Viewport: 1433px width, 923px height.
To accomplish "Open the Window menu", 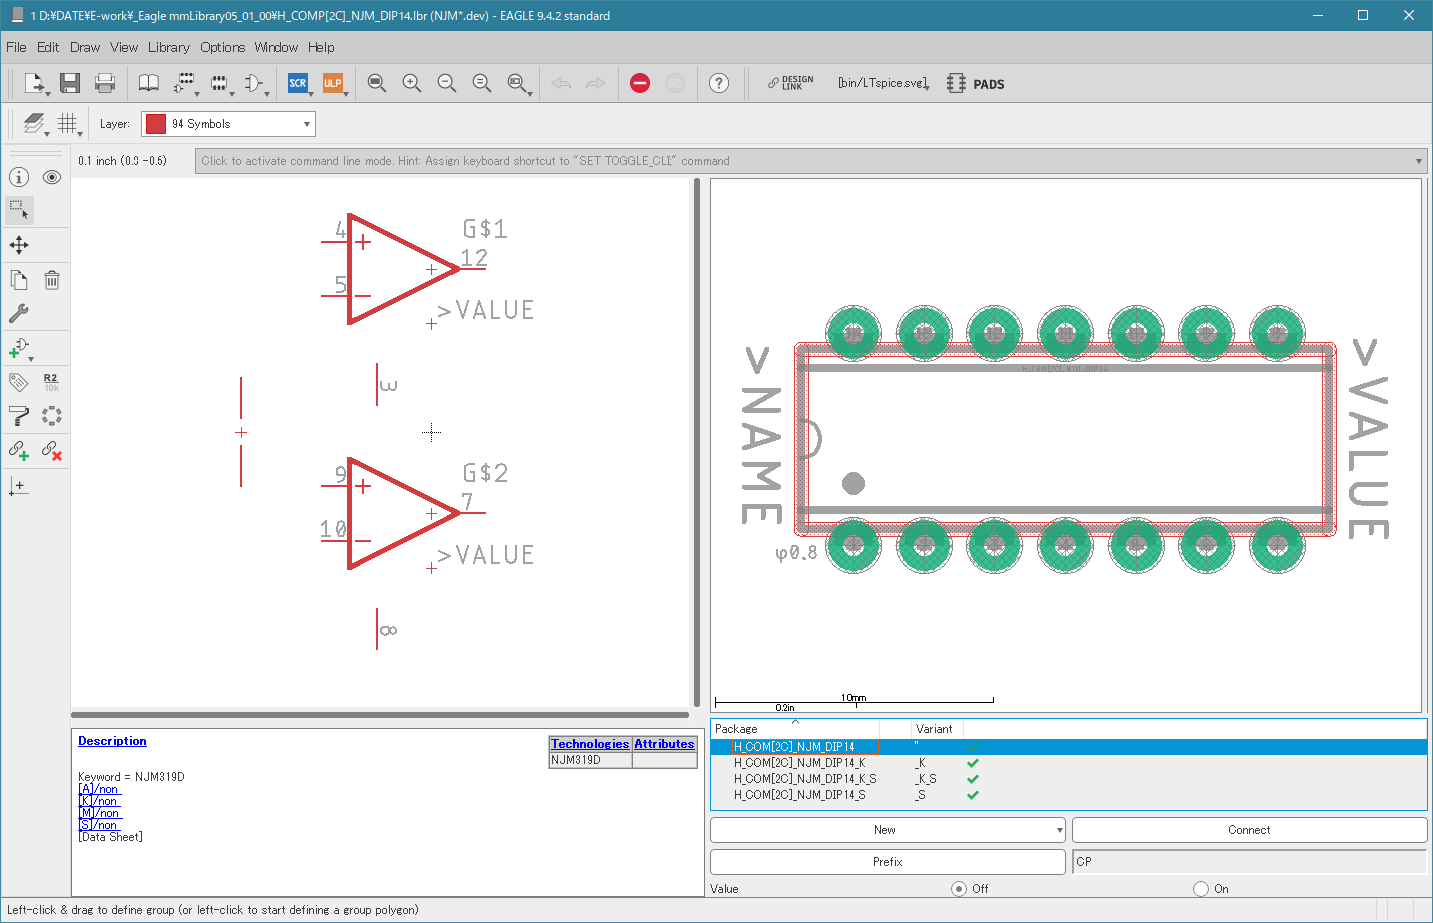I will 276,47.
